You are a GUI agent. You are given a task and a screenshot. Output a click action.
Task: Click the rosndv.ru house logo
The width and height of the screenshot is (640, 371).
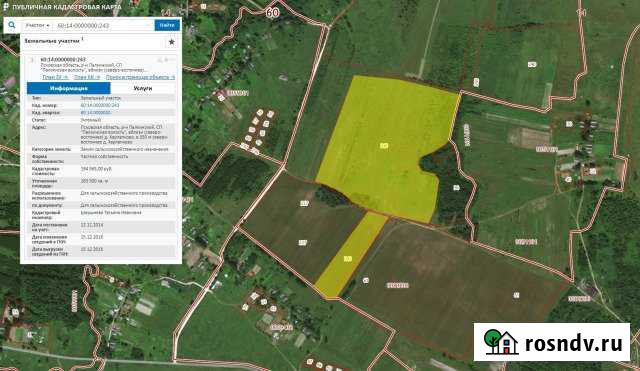pyautogui.click(x=501, y=342)
